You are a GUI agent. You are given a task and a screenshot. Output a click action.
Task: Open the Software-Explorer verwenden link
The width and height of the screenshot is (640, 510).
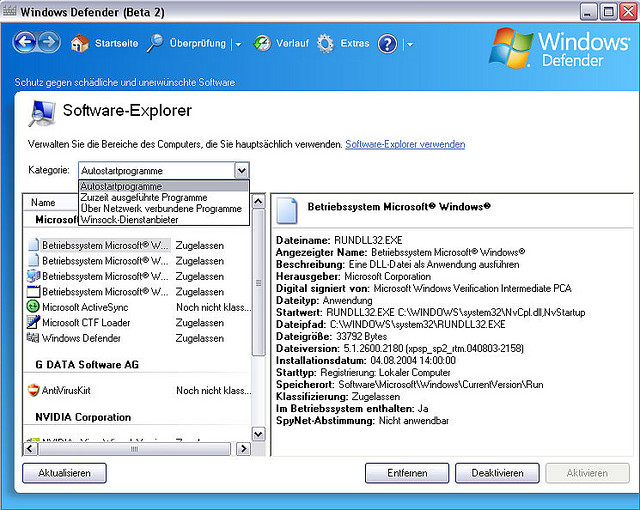(405, 144)
